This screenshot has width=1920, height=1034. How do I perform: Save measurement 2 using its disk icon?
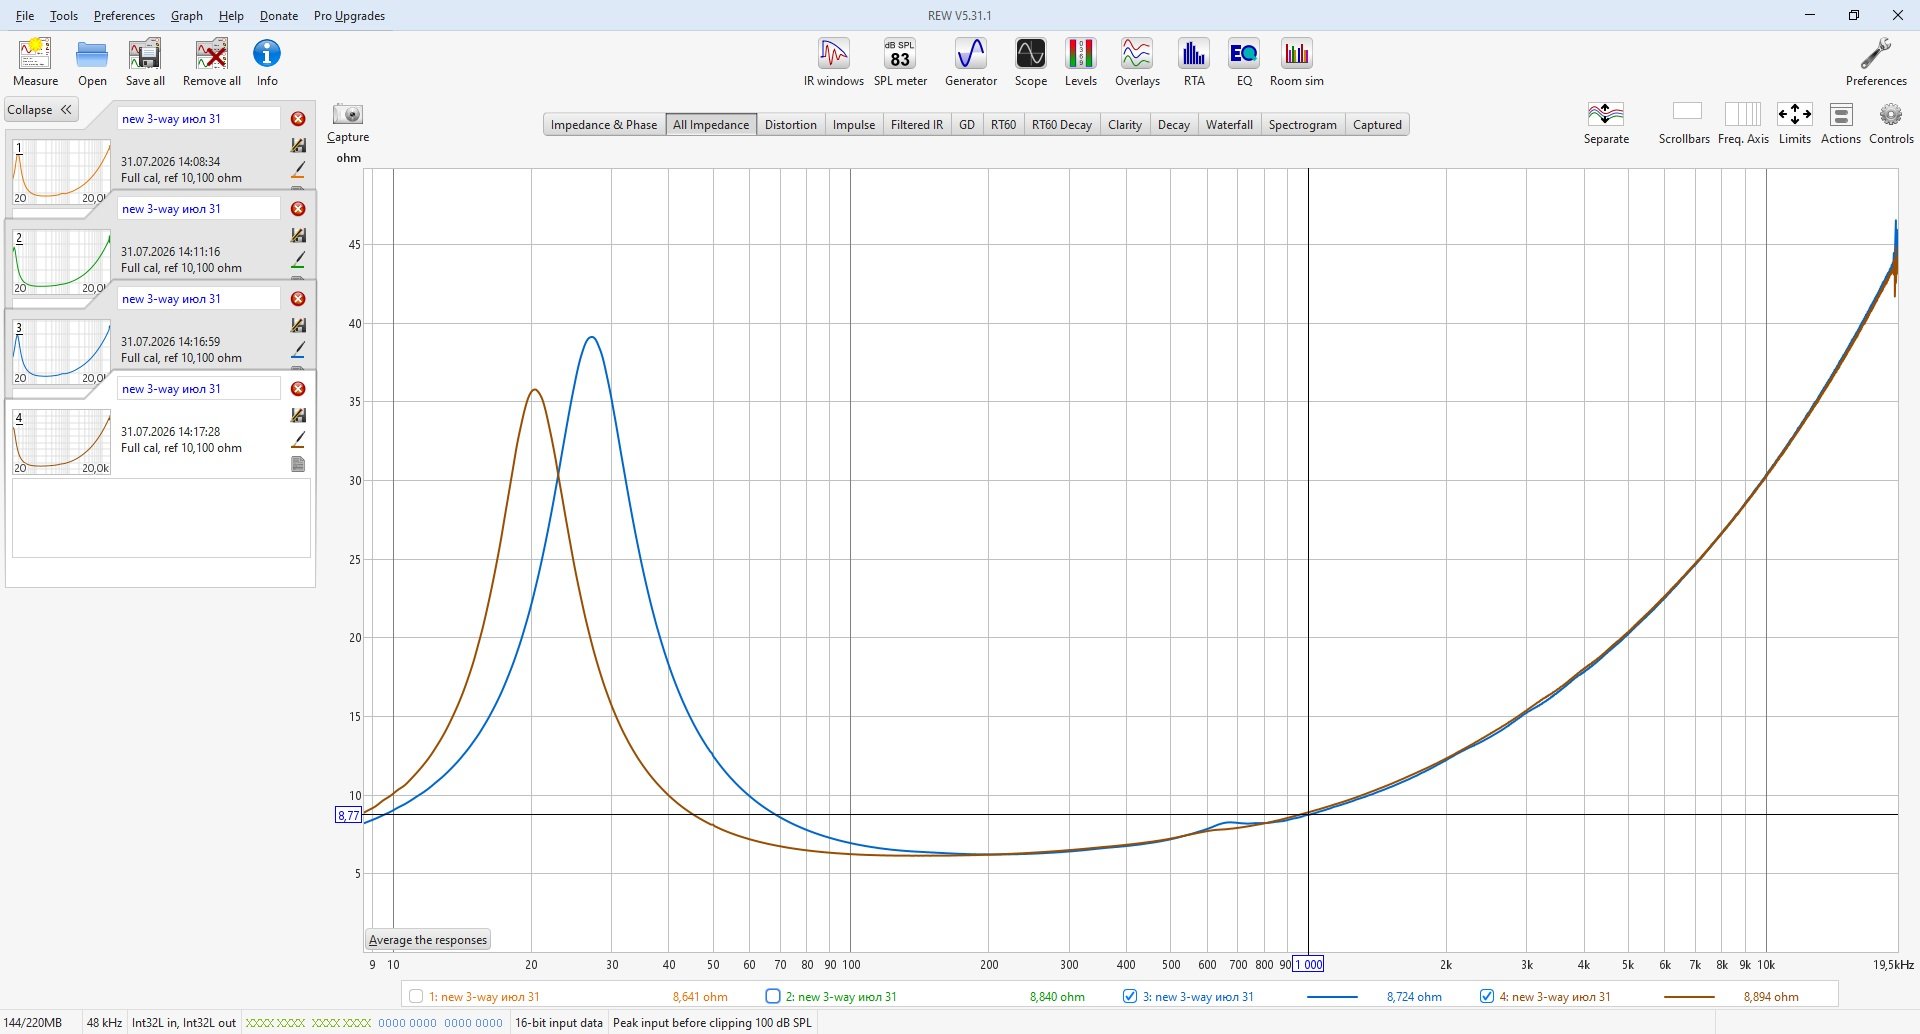coord(298,235)
